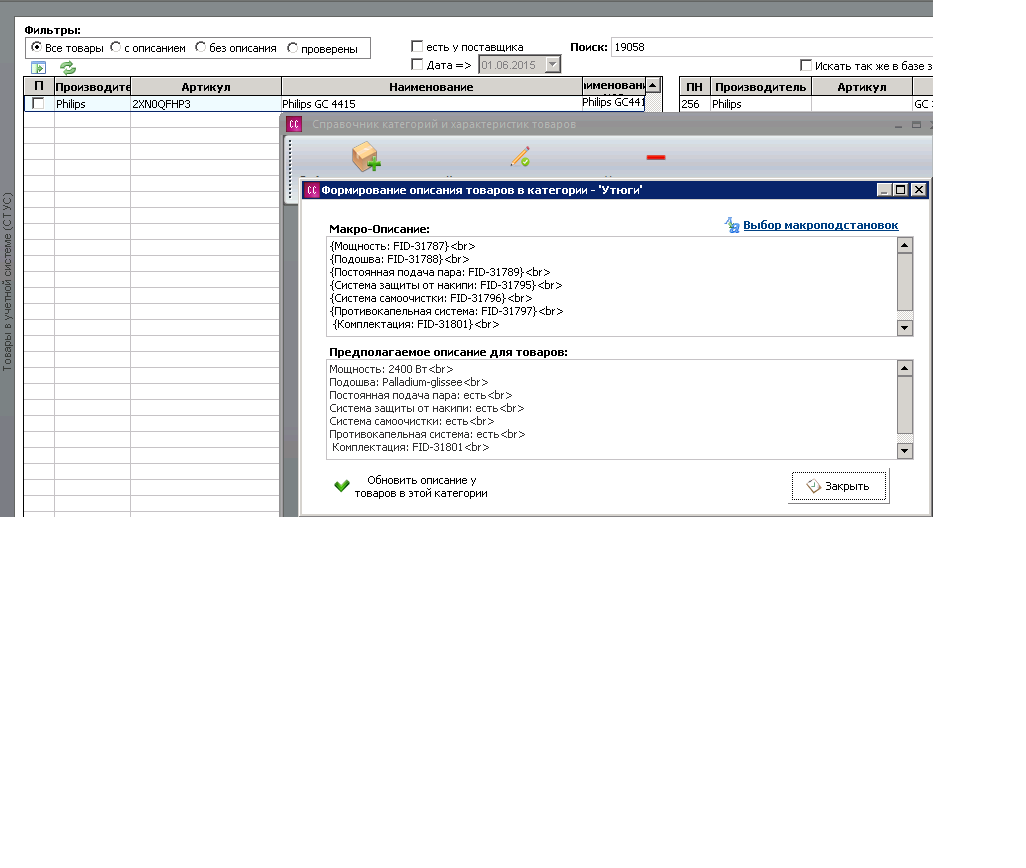
Task: Click the Макро-Описание scrollbar thumb
Action: click(x=905, y=282)
